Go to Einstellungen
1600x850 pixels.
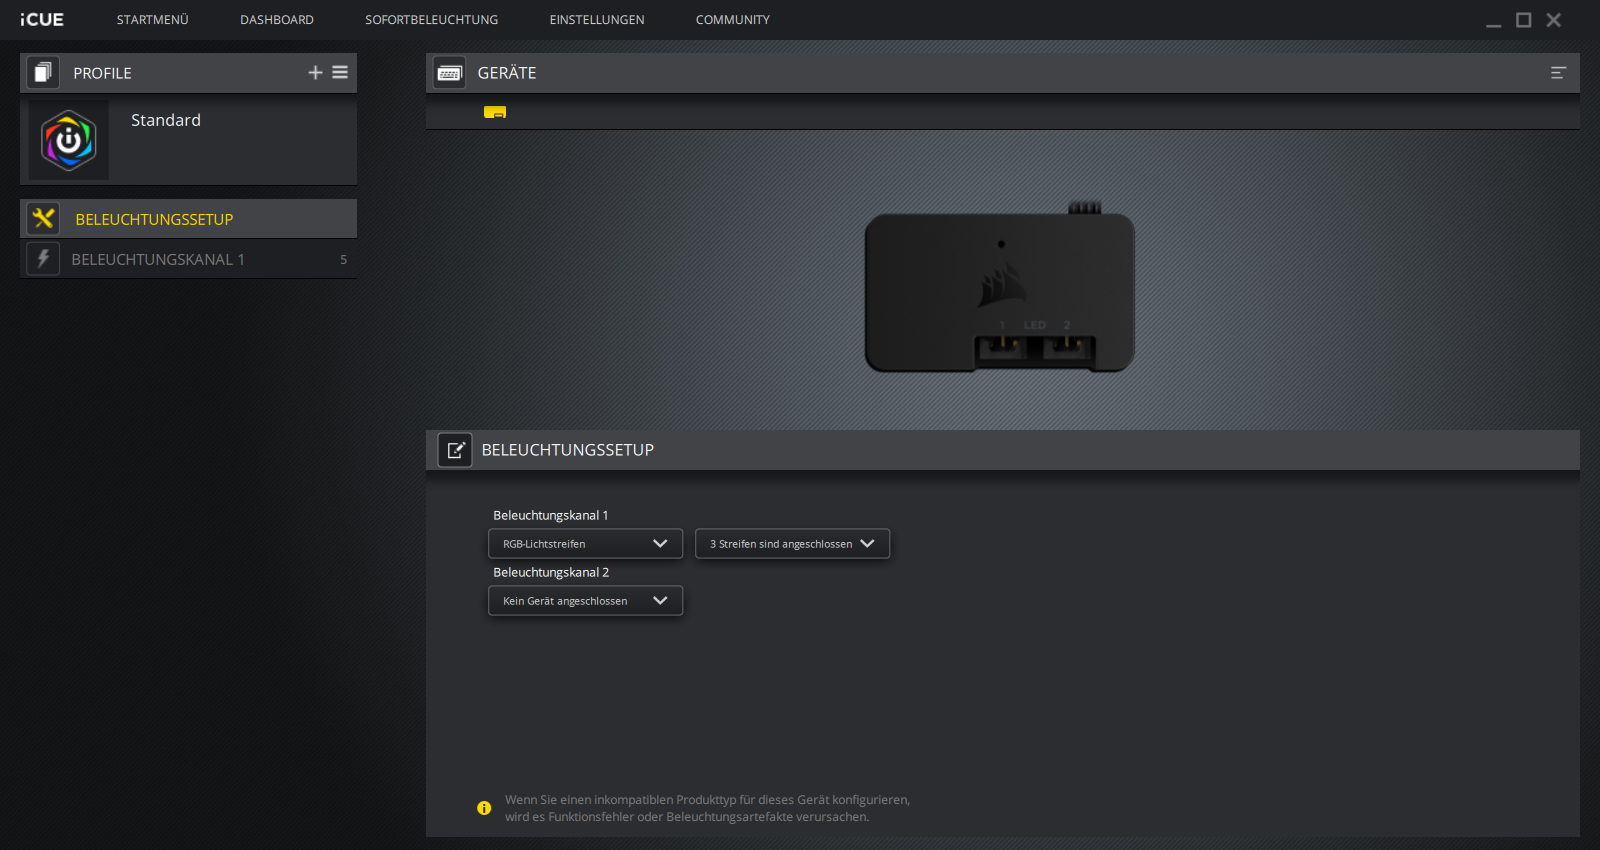597,20
